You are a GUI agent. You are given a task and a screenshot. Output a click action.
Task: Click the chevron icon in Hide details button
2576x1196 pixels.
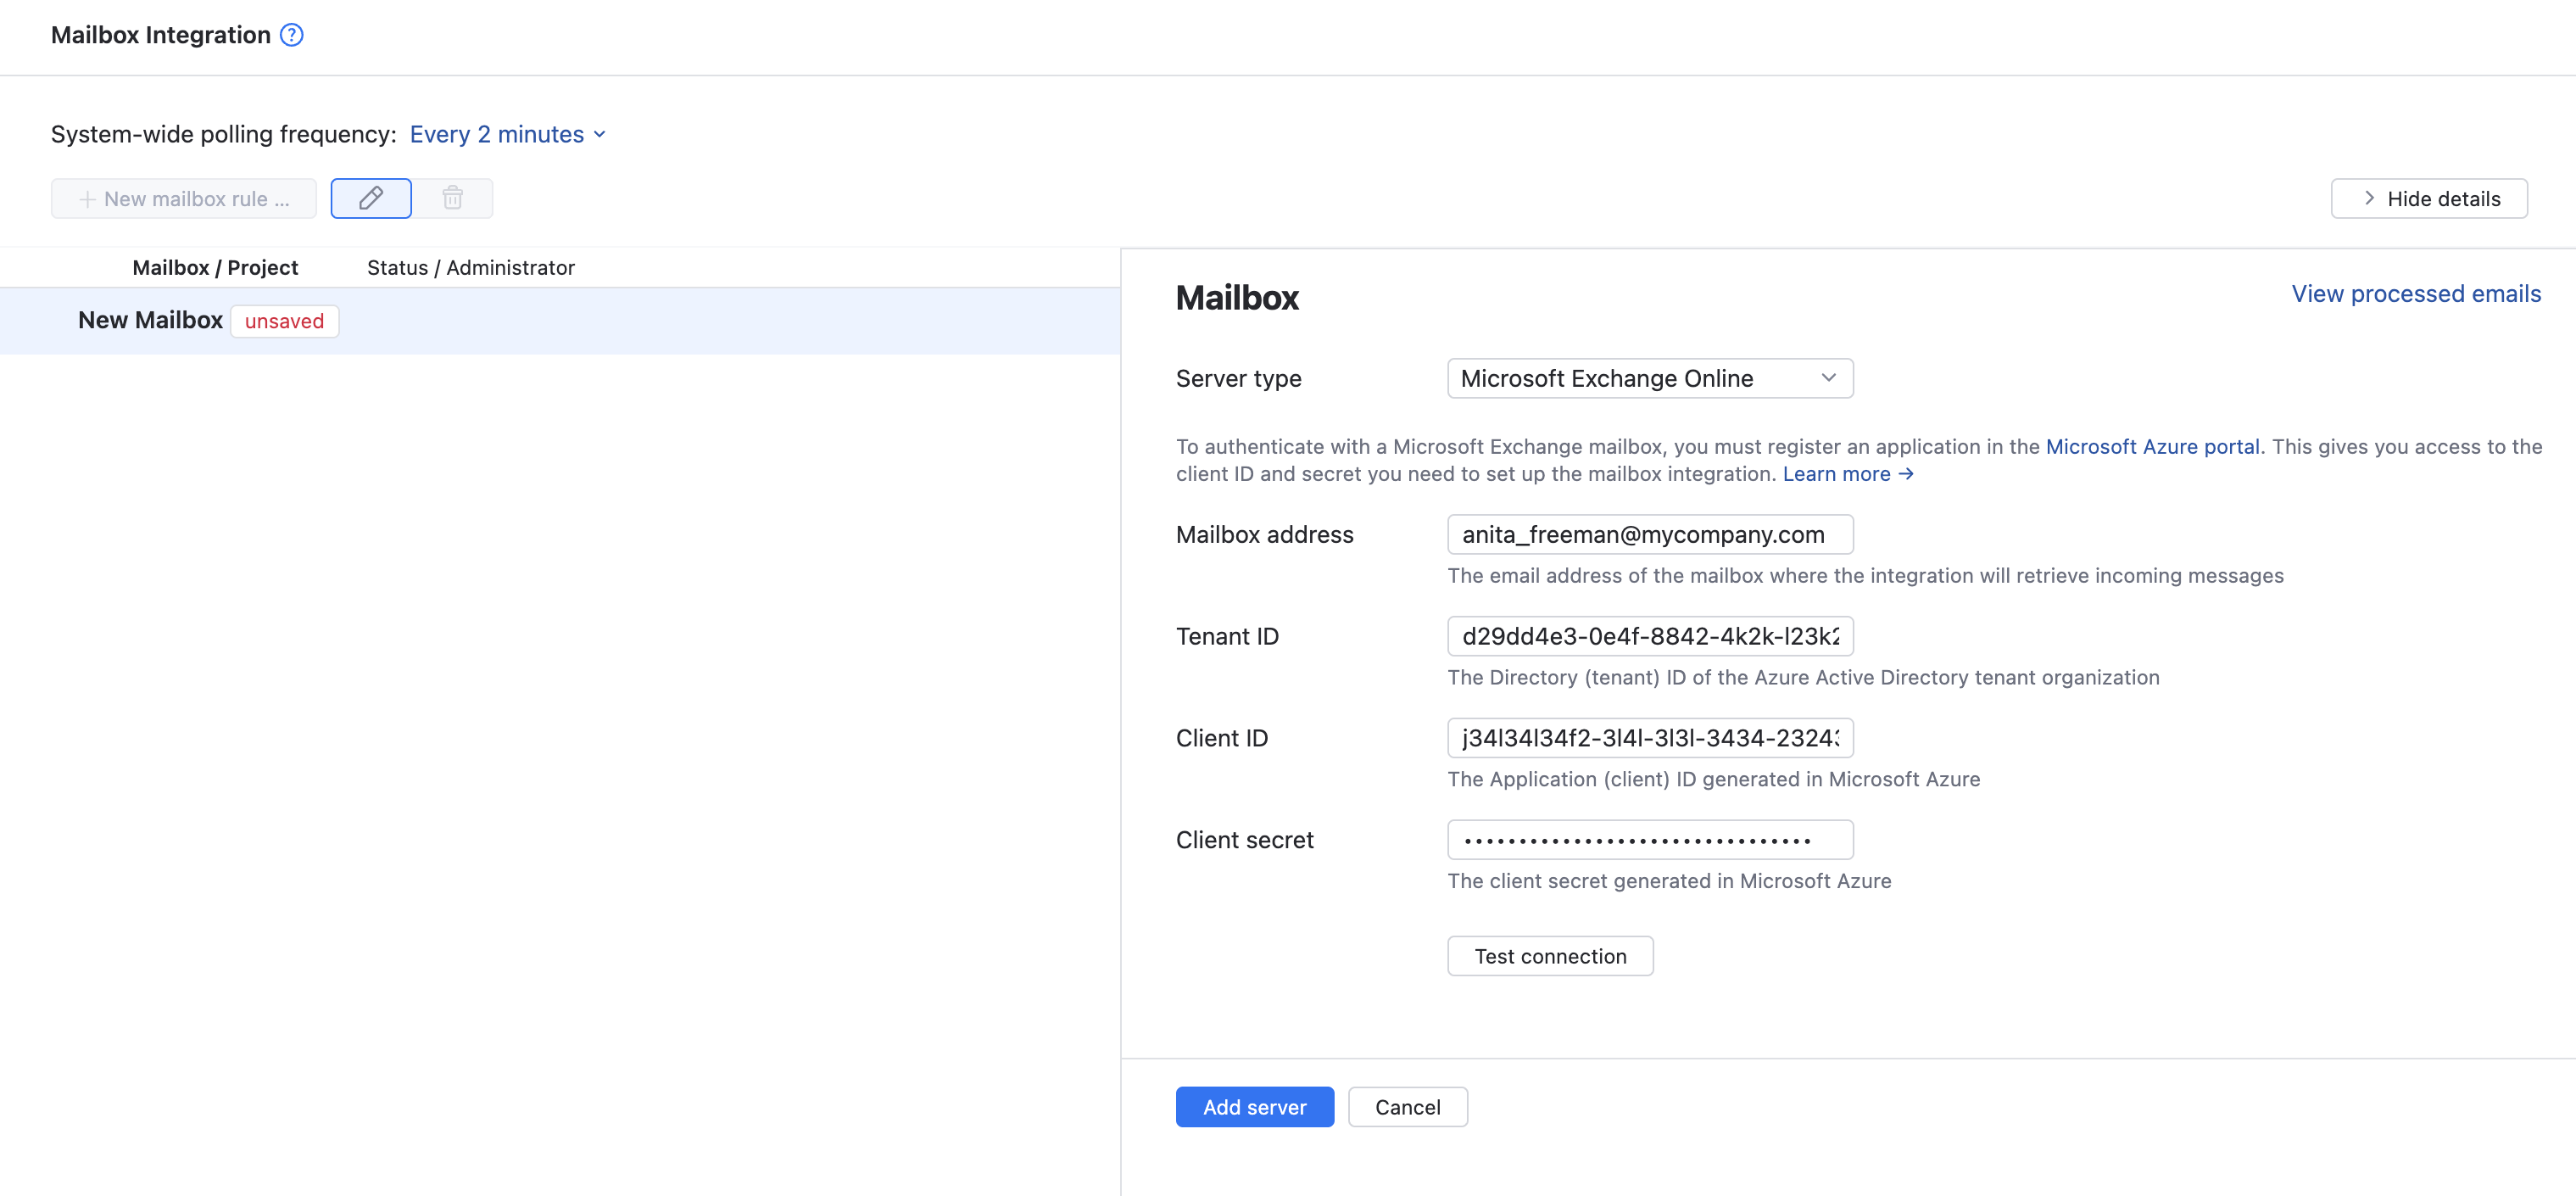(2368, 198)
